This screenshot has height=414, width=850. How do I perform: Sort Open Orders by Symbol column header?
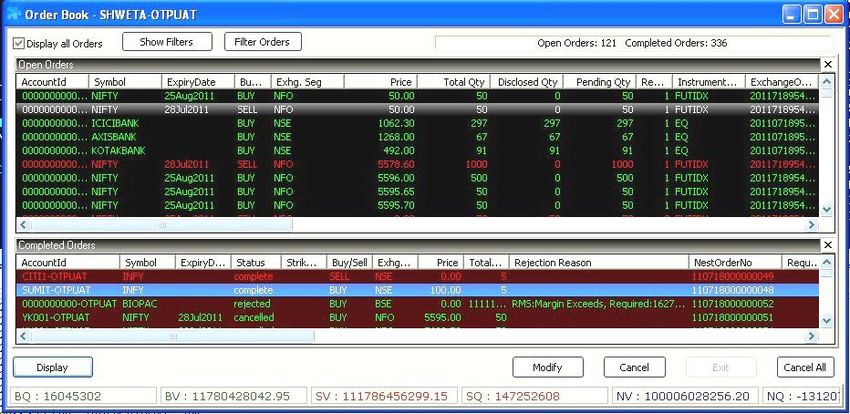pyautogui.click(x=125, y=82)
